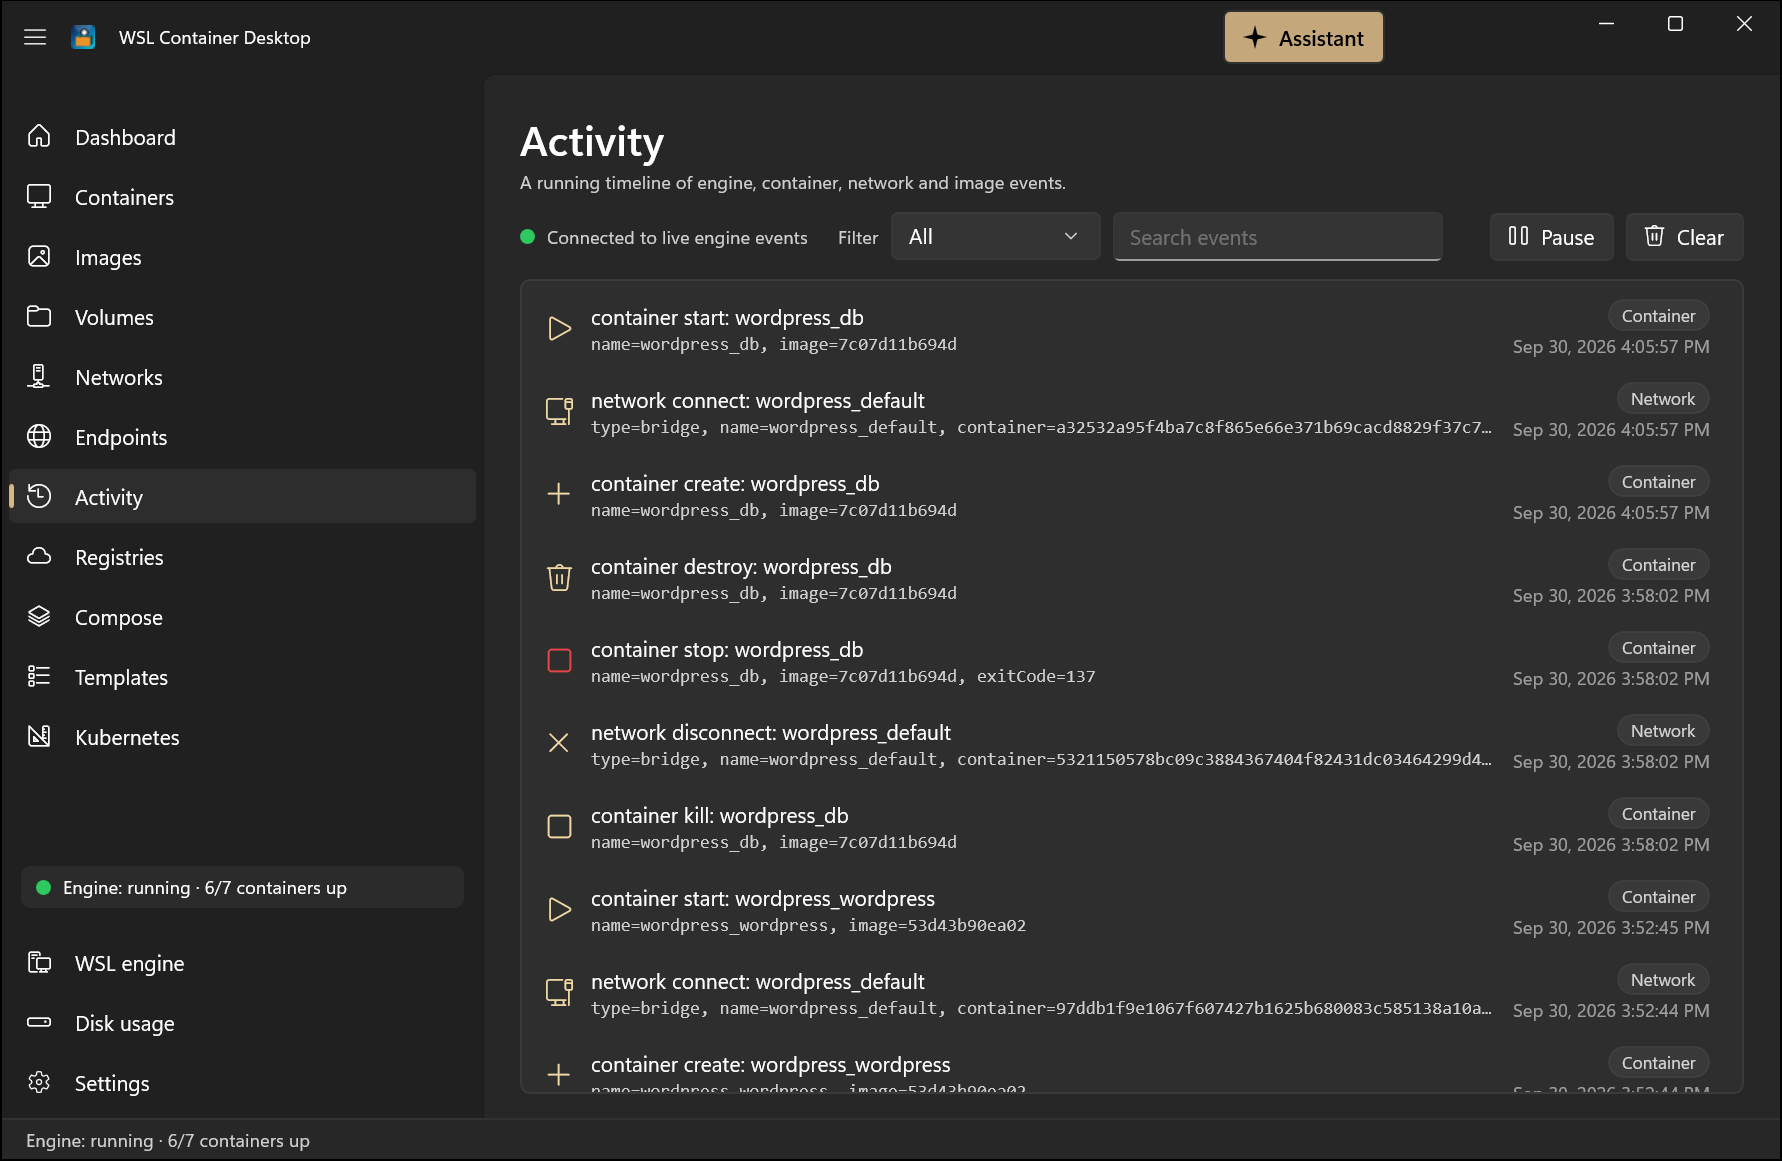Image resolution: width=1782 pixels, height=1161 pixels.
Task: Click X icon of network disconnect event
Action: tap(559, 743)
